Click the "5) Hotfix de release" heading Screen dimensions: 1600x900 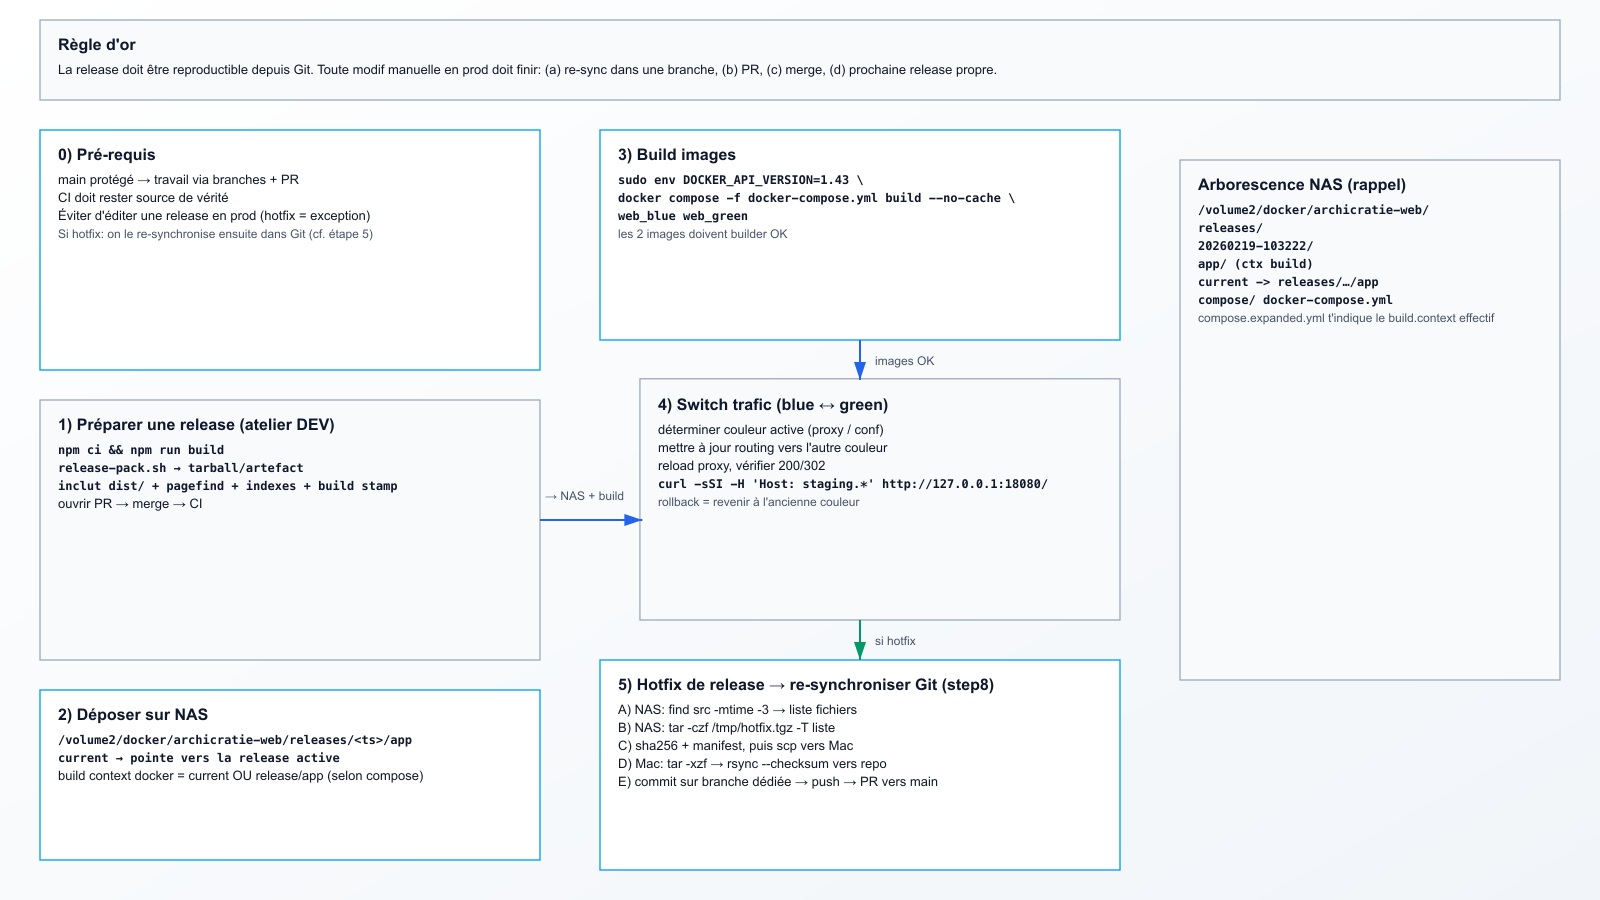(x=806, y=685)
